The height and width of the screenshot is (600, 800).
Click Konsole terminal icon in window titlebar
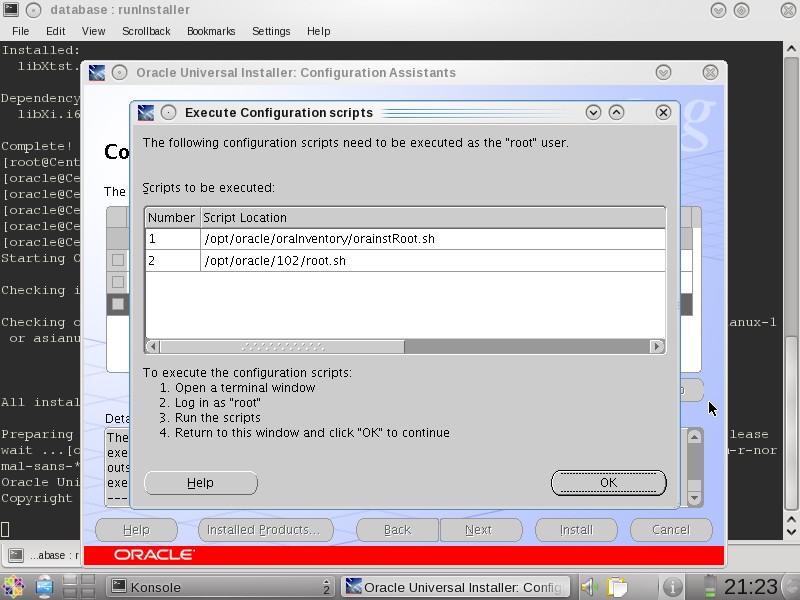11,9
